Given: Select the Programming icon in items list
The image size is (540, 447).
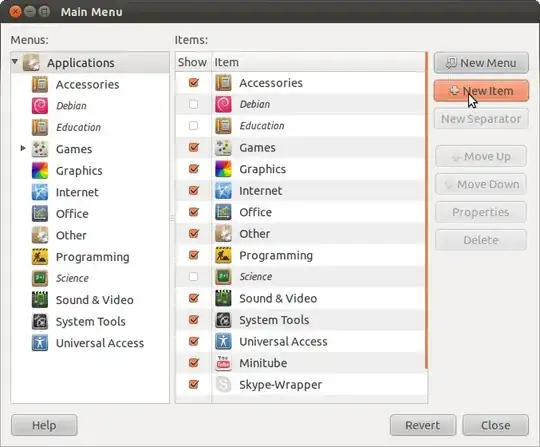Looking at the screenshot, I should pos(223,255).
